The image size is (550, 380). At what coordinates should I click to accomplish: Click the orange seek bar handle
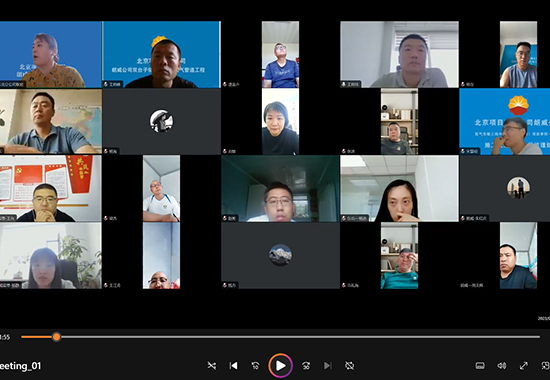(x=56, y=337)
